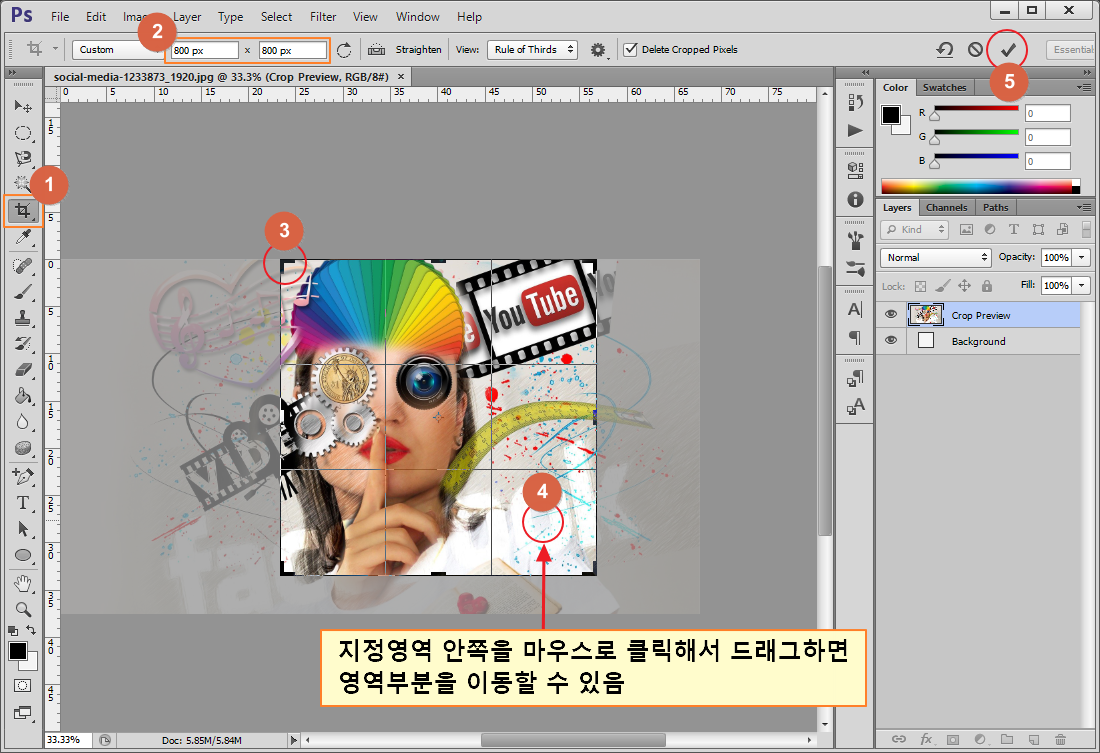Open the File menu
The width and height of the screenshot is (1100, 753).
[60, 17]
